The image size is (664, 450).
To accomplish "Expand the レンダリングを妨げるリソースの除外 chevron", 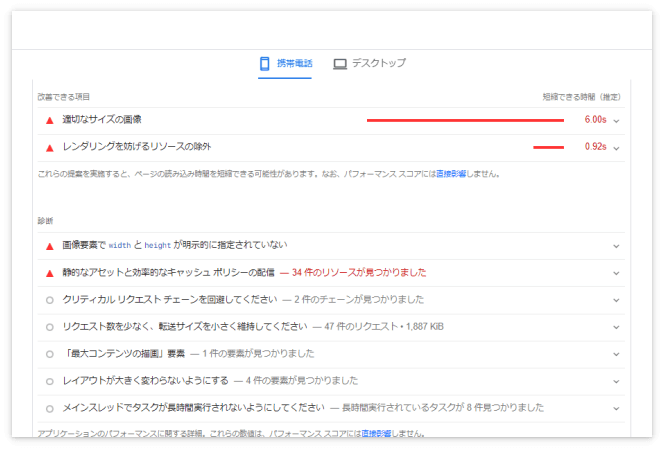I will (x=616, y=148).
